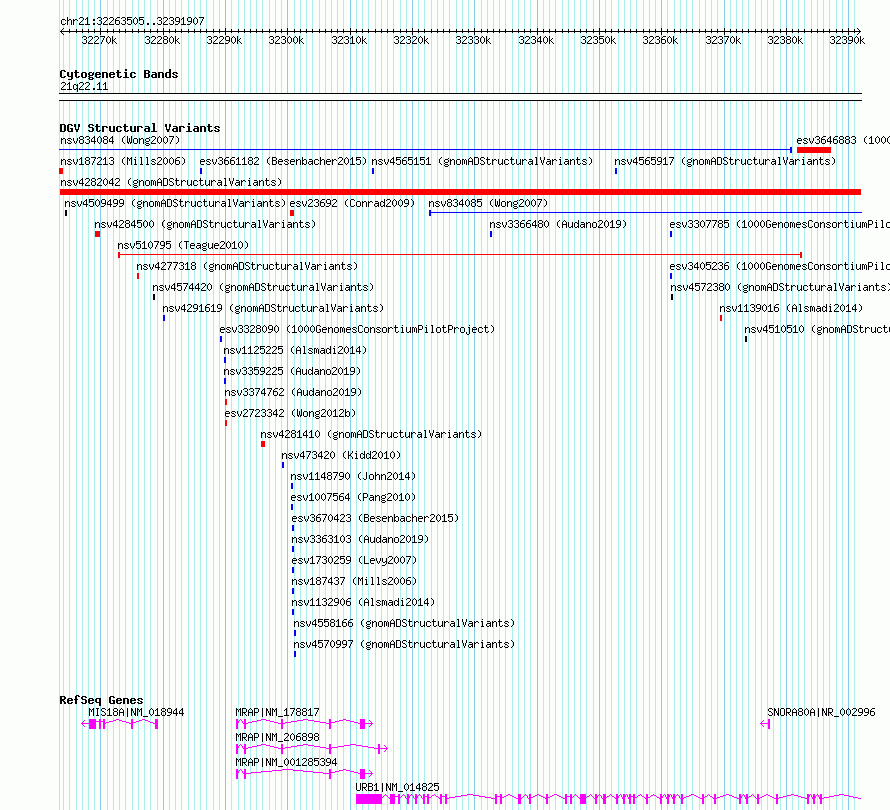890x810 pixels.
Task: Select nsv834085 (Wong2007) label
Action: [488, 203]
